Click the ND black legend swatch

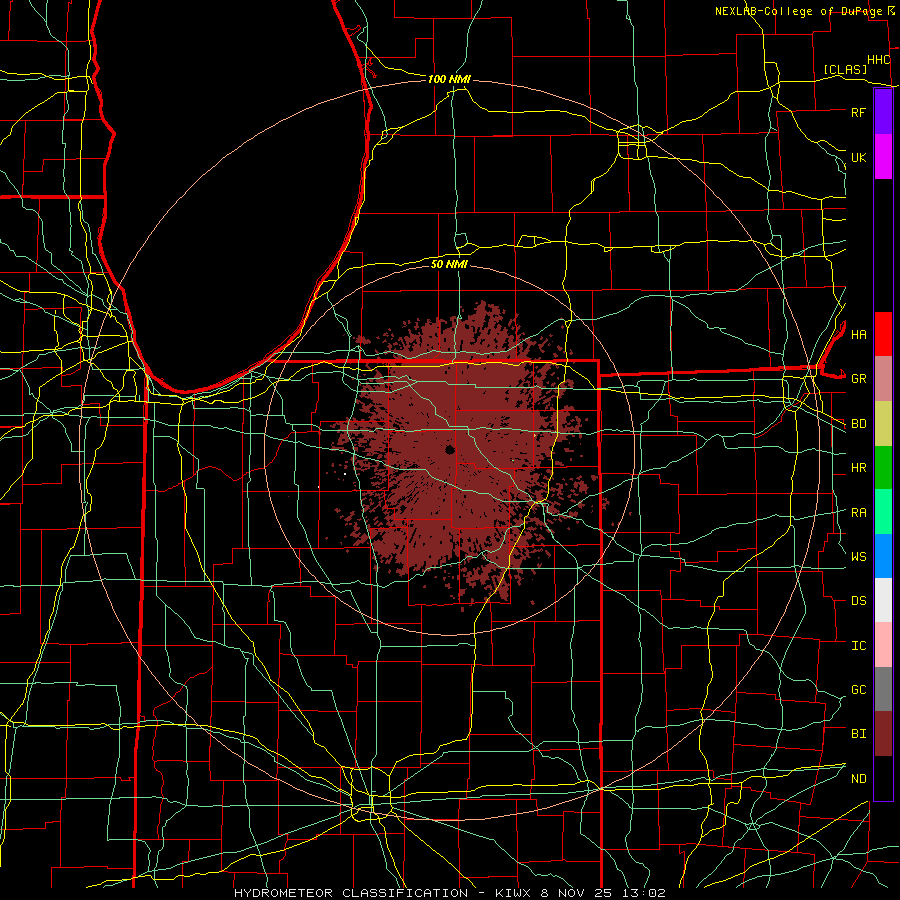click(x=883, y=778)
